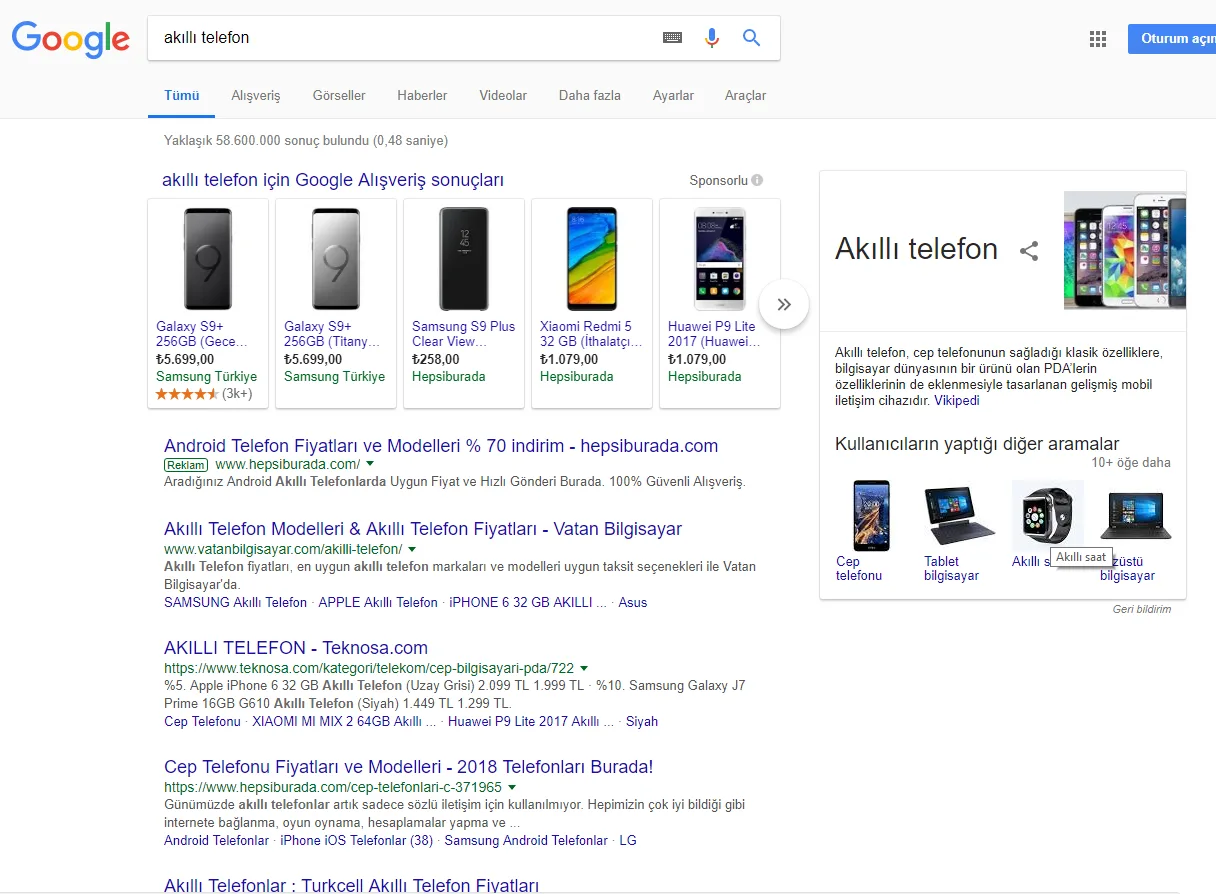Switch to the Görseller tab
Screen dimensions: 1216x894
[339, 96]
